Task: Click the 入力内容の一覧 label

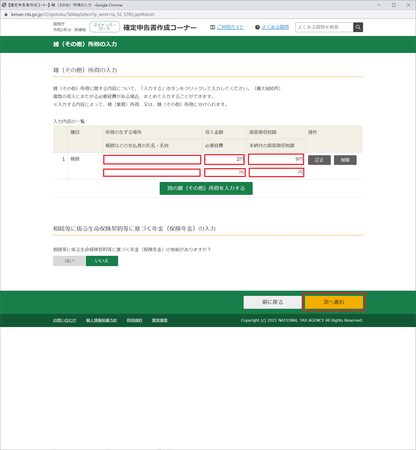Action: pyautogui.click(x=69, y=121)
